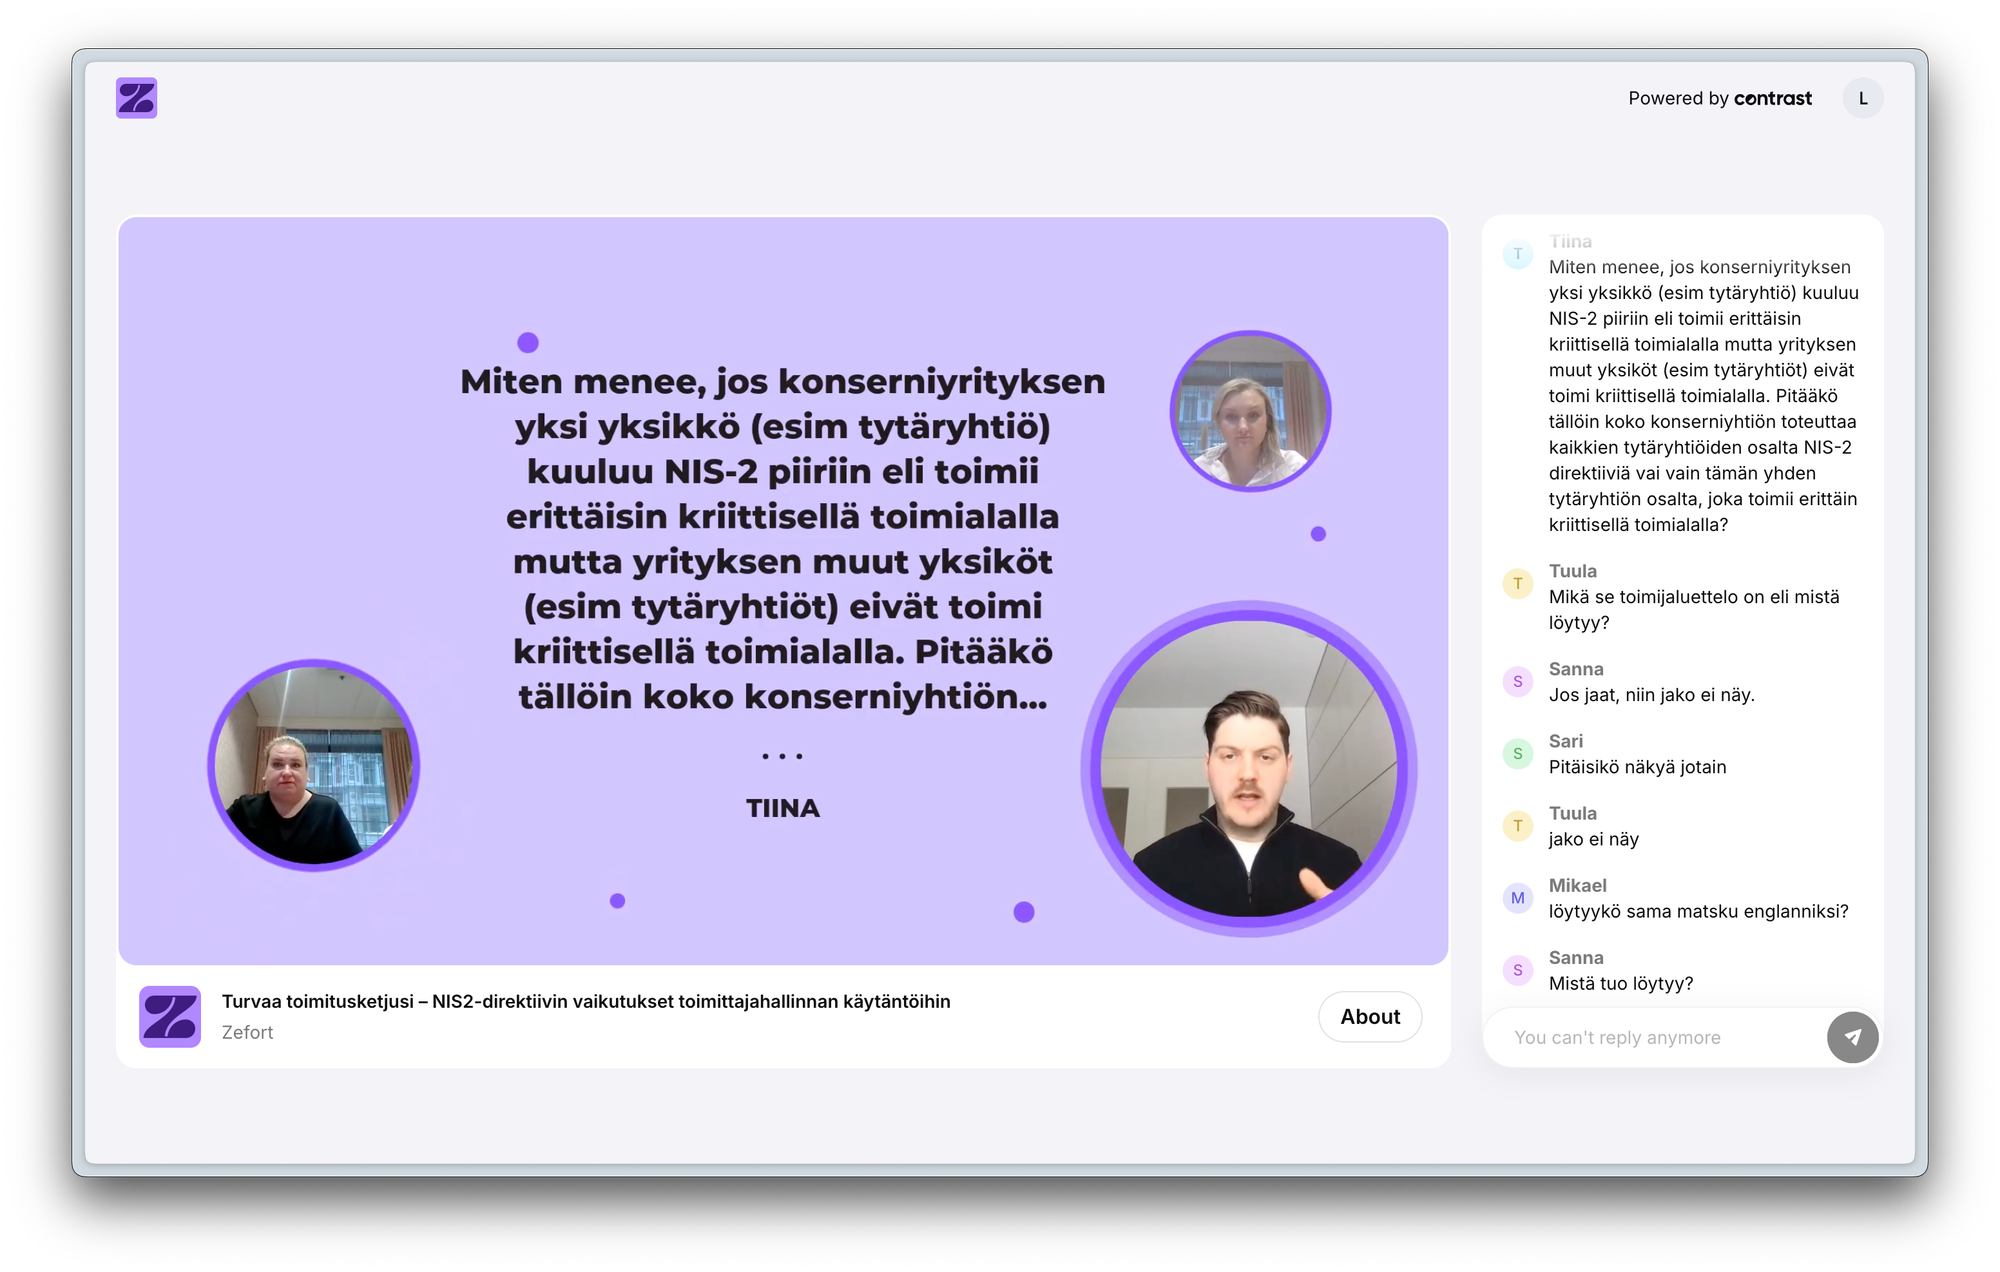
Task: Open the 'Powered by contrast' link
Action: 1719,98
